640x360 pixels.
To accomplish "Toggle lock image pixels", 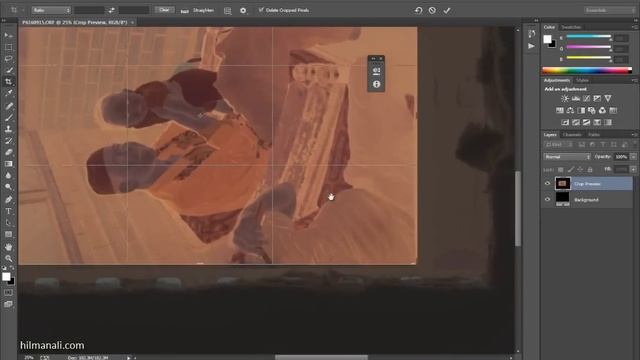I will [x=571, y=169].
